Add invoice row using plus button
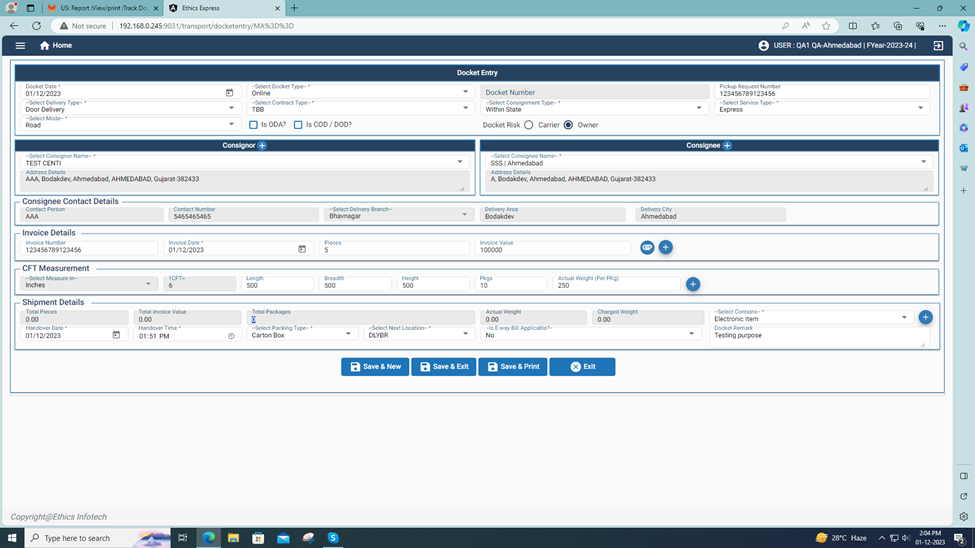The image size is (975, 548). click(x=666, y=247)
